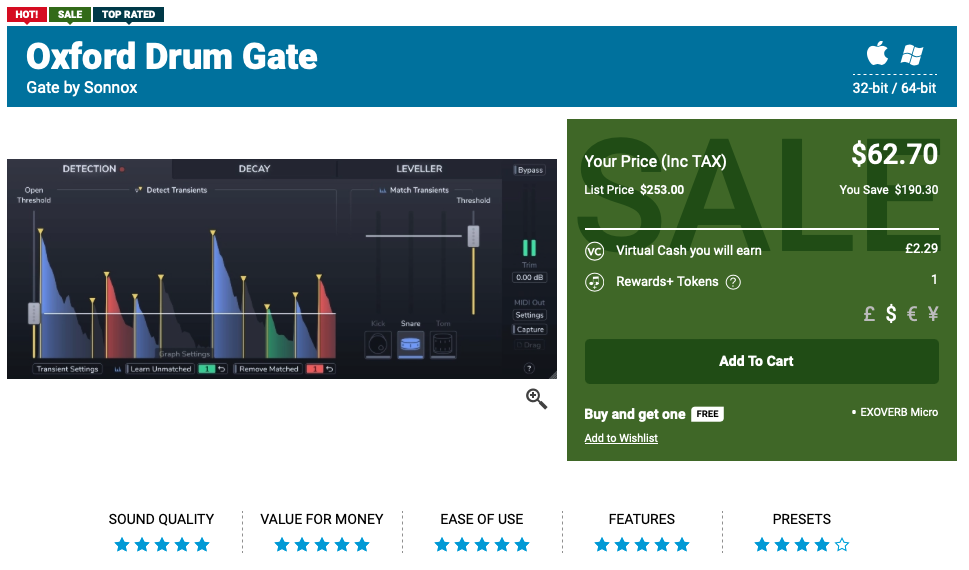Switch to the DECAY tab in plugin
The image size is (969, 570).
point(254,169)
